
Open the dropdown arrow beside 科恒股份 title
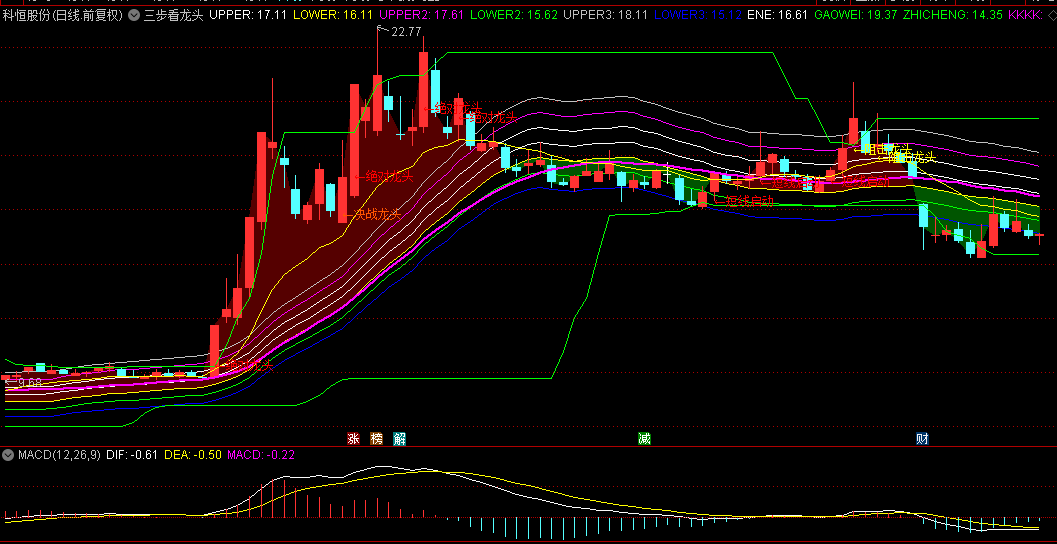tap(133, 15)
